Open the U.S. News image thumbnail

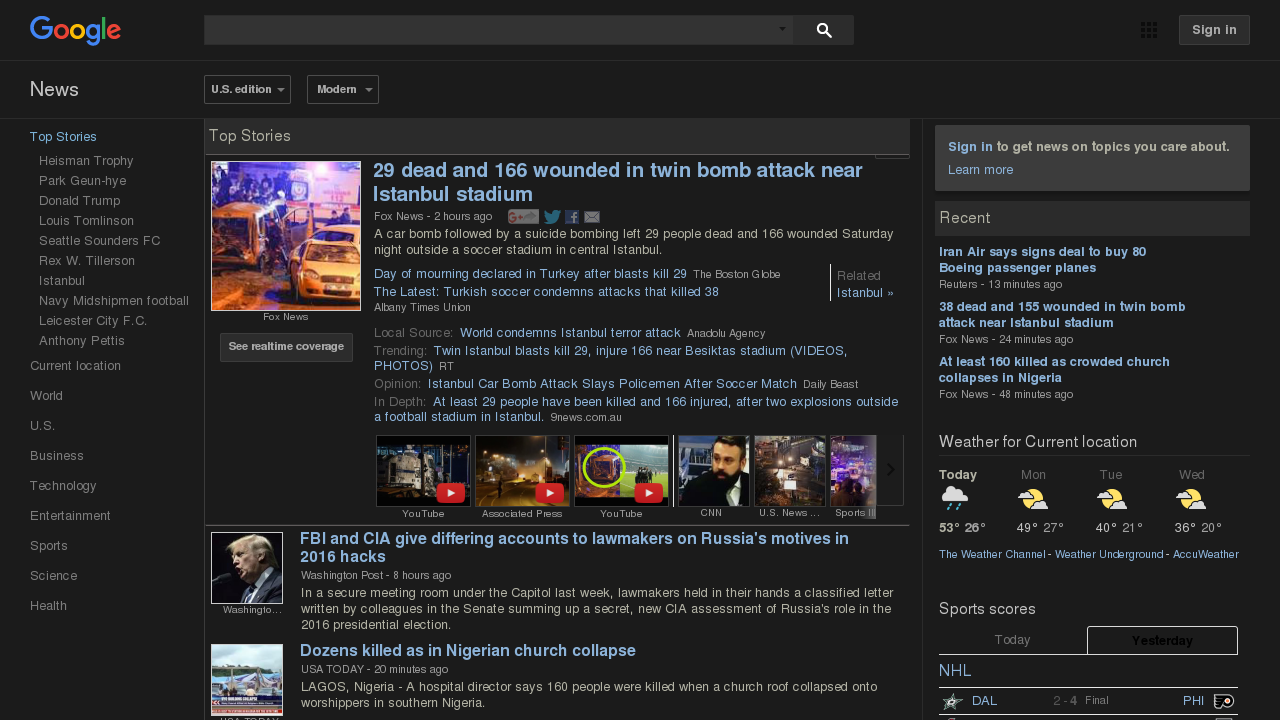pos(789,471)
